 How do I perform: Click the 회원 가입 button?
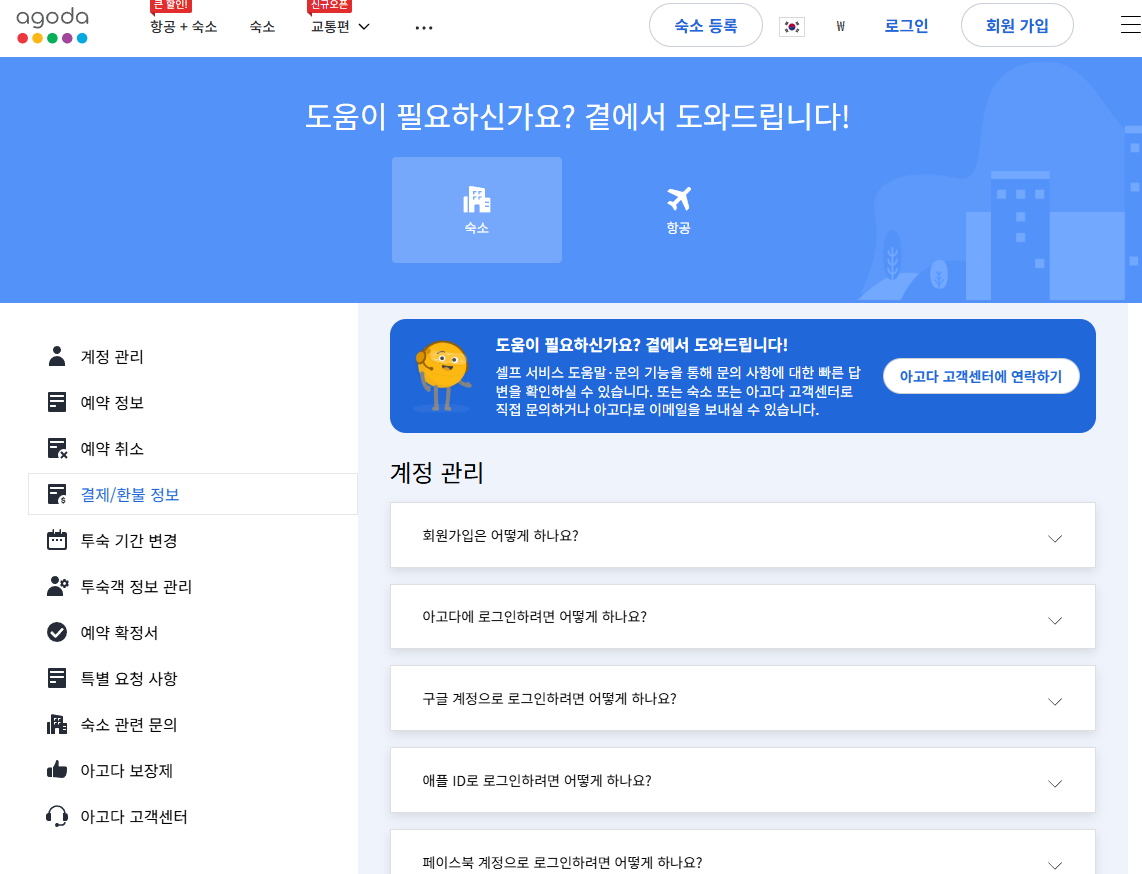pyautogui.click(x=1017, y=25)
